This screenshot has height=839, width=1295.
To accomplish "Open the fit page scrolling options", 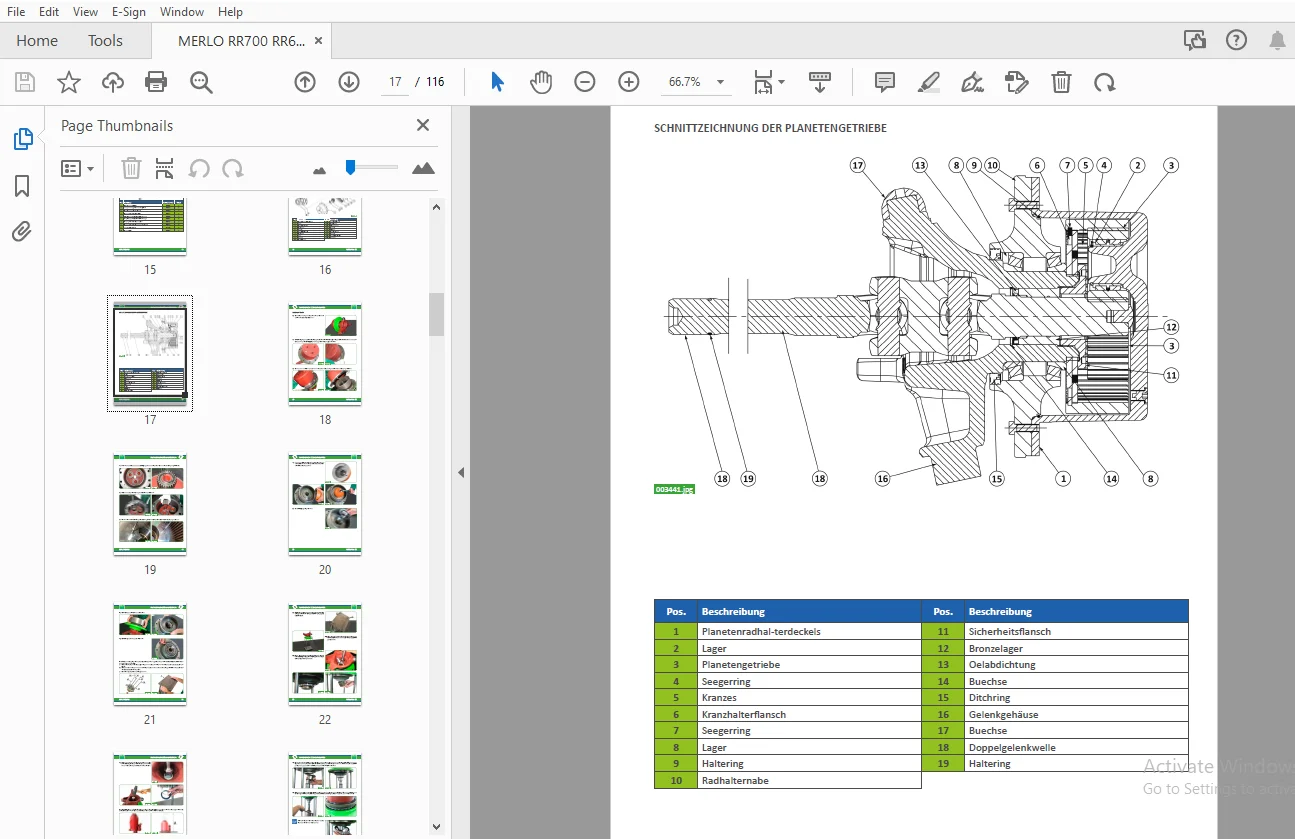I will pyautogui.click(x=768, y=82).
